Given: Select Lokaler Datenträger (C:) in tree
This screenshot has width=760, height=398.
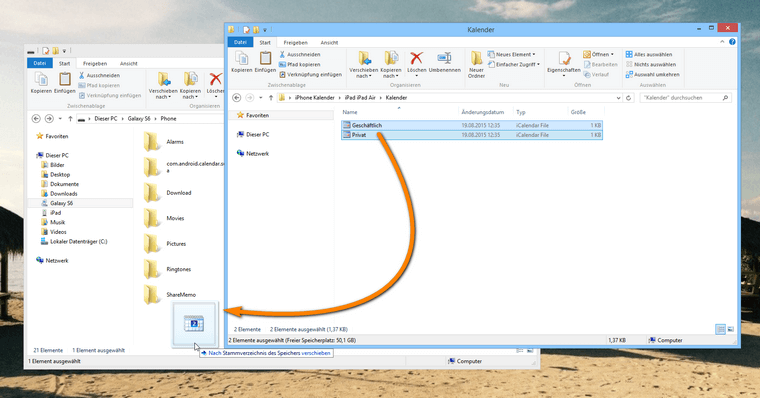Looking at the screenshot, I should coord(74,241).
